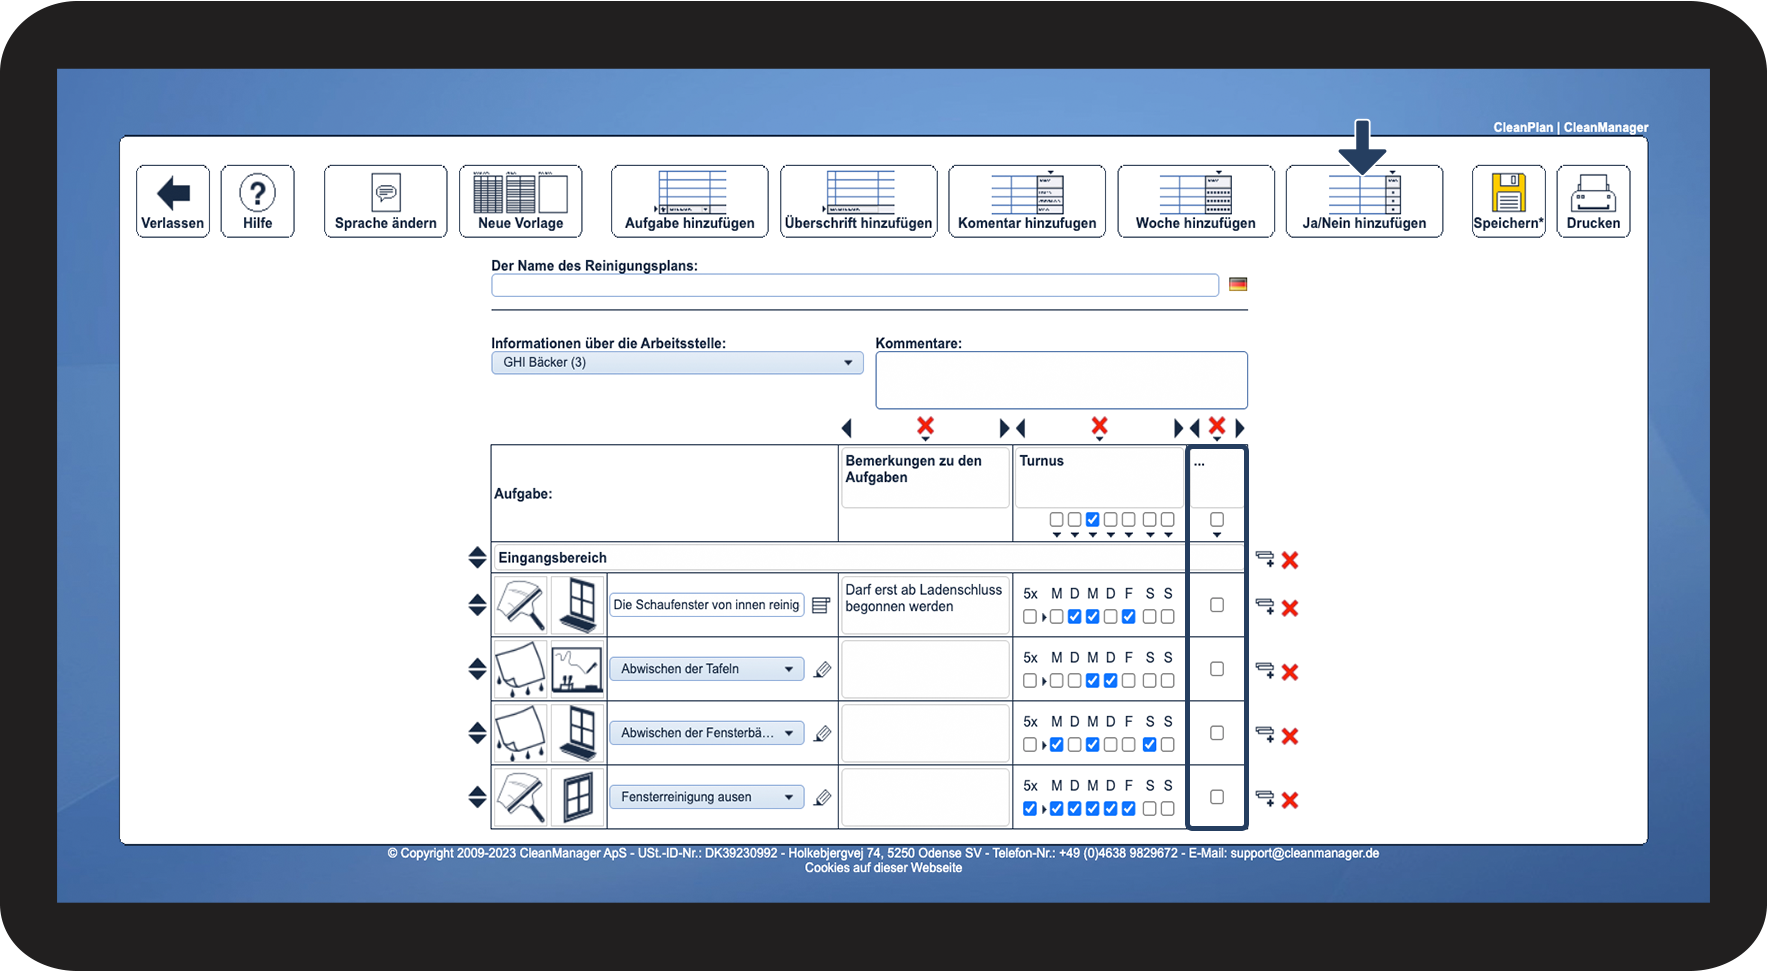Screen dimensions: 1767x971
Task: Click Ja/Nein hinzufügen toolbar button
Action: 1364,201
